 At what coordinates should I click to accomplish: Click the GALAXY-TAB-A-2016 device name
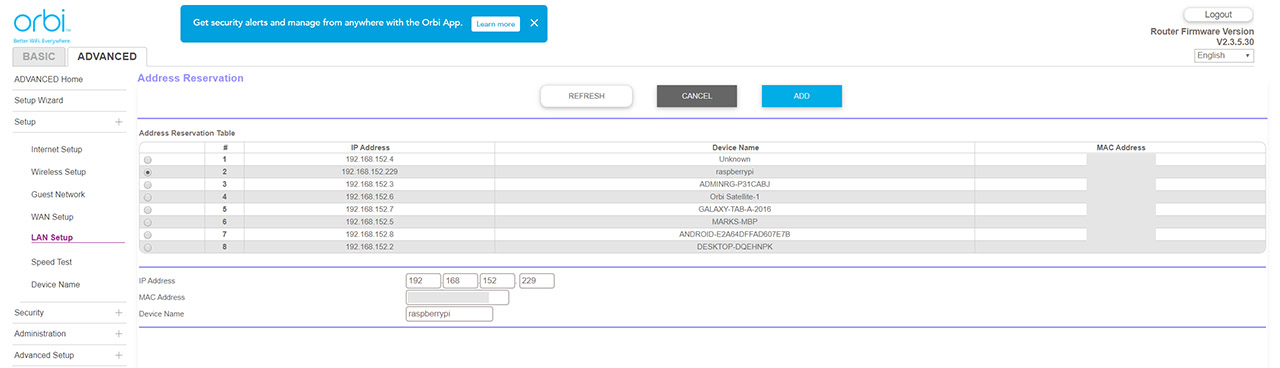coord(735,210)
